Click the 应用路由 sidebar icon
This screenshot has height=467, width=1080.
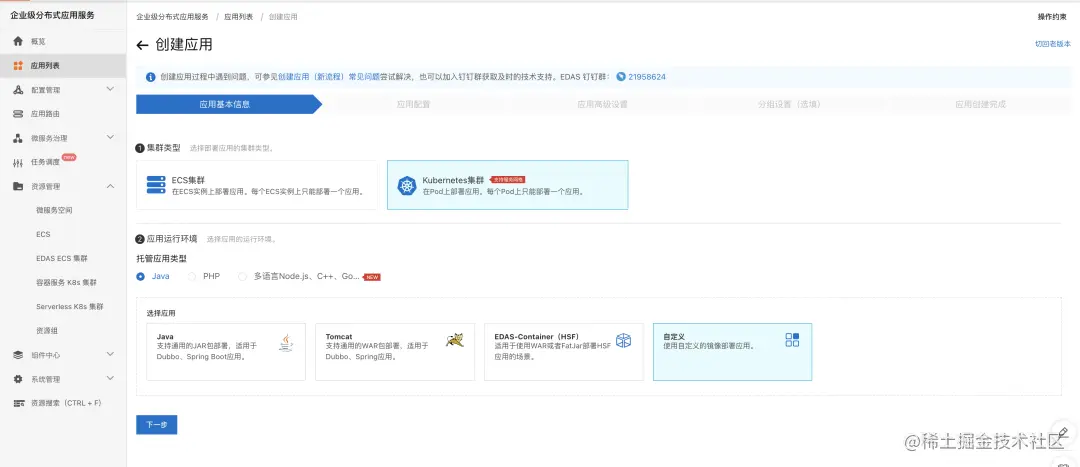pos(18,114)
